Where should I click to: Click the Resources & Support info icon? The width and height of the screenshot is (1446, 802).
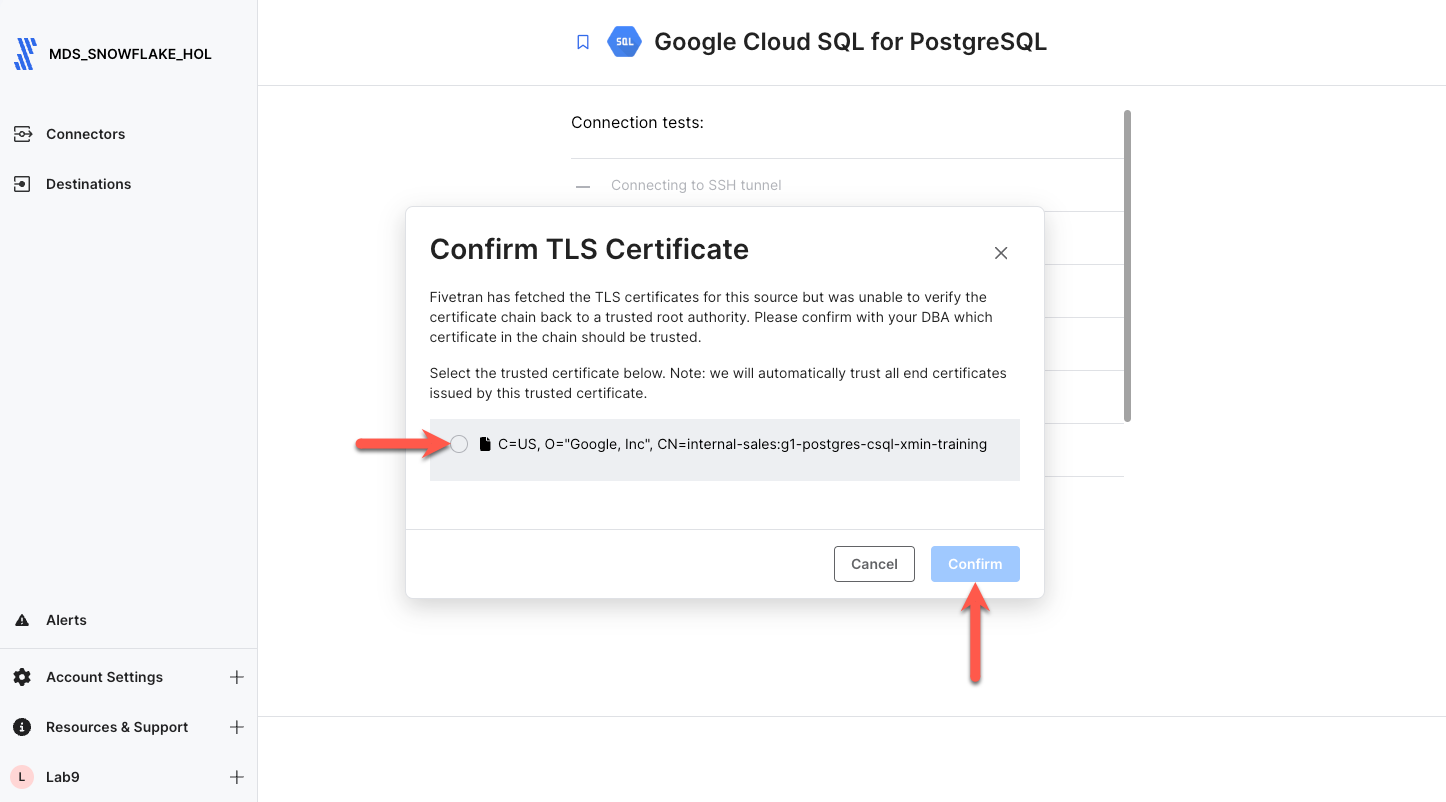[x=22, y=727]
